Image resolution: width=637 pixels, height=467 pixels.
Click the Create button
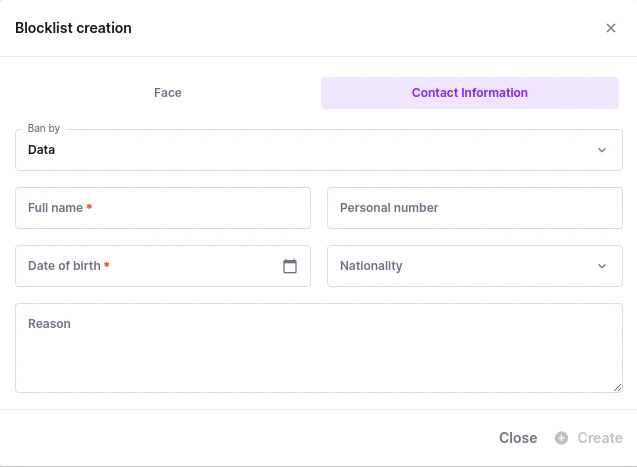click(599, 438)
